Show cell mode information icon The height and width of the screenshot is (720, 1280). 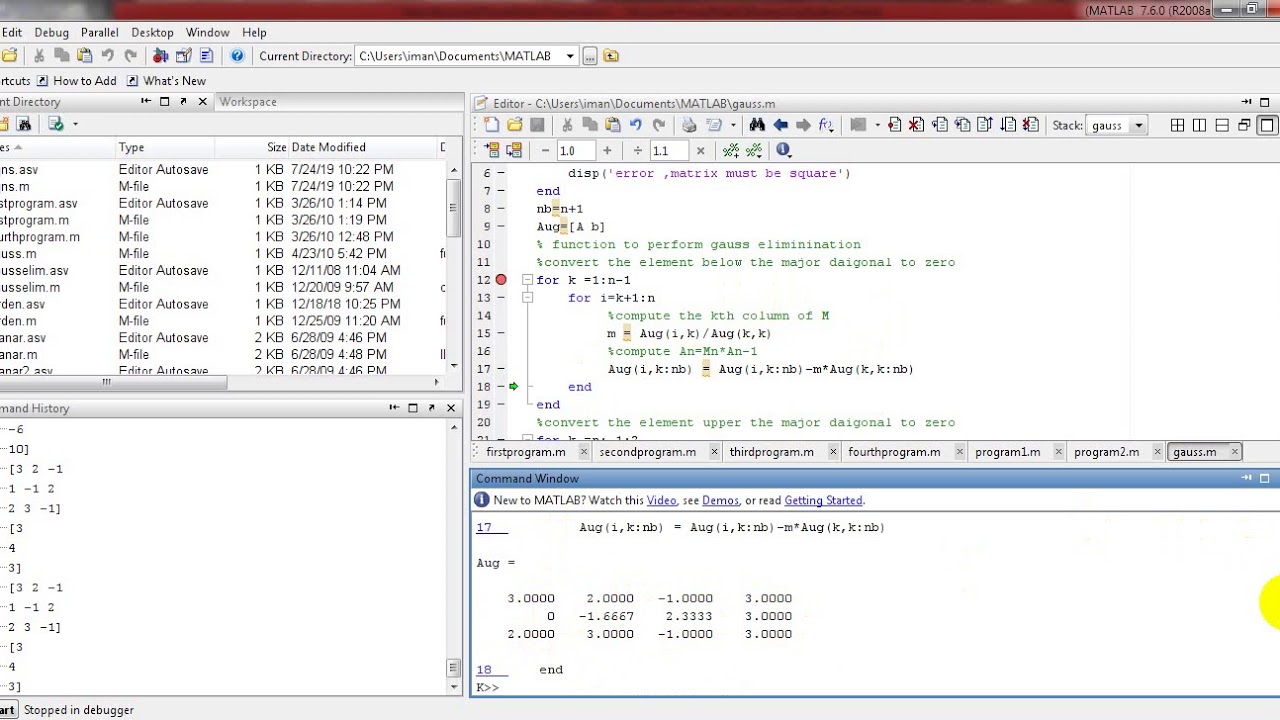pyautogui.click(x=783, y=150)
